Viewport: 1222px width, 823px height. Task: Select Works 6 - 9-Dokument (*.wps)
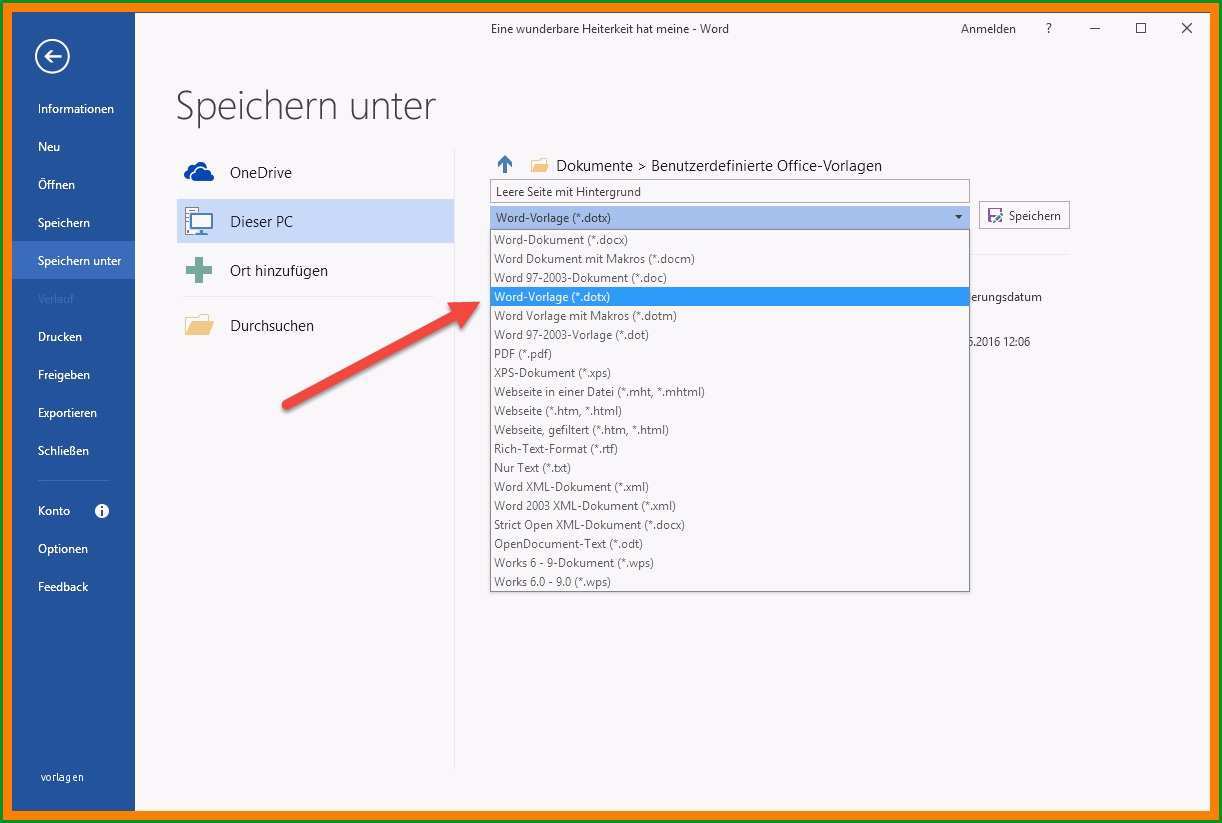[x=730, y=563]
